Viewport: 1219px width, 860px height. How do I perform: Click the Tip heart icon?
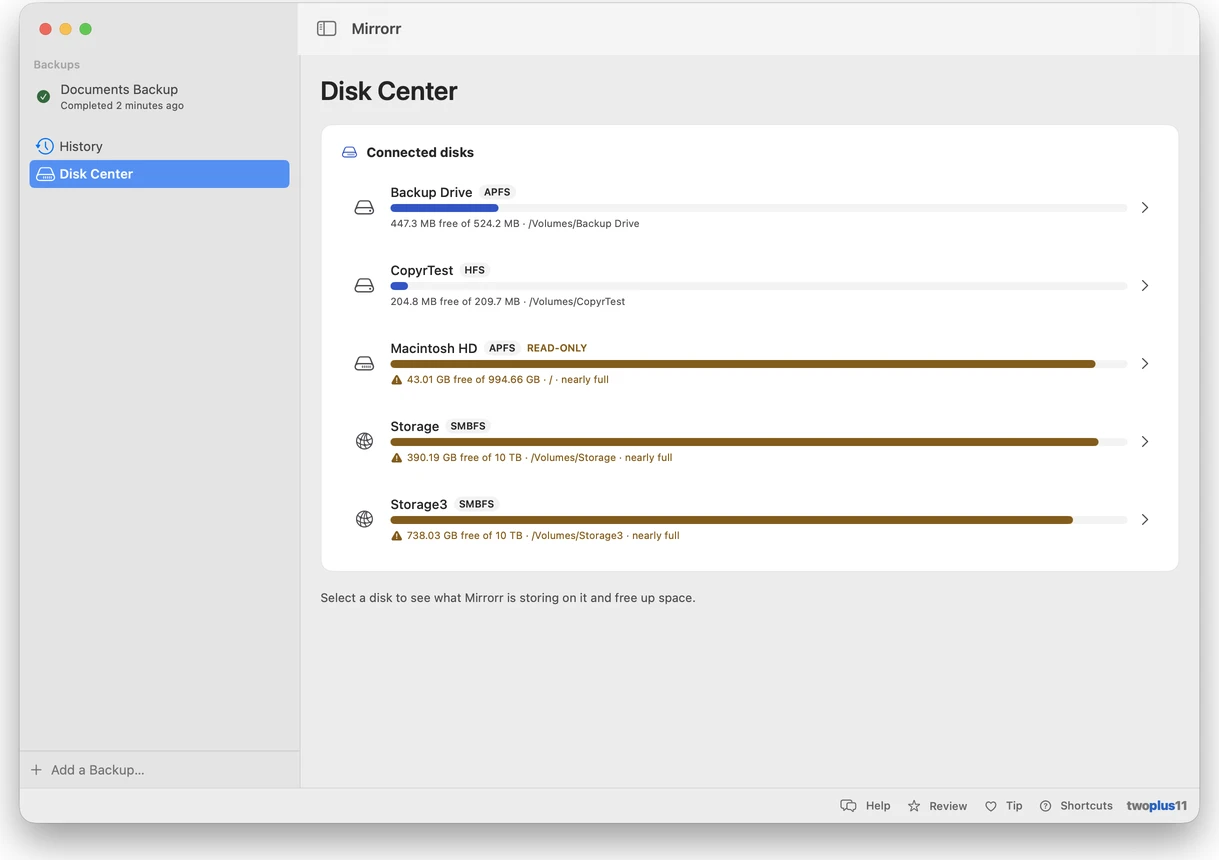point(991,806)
